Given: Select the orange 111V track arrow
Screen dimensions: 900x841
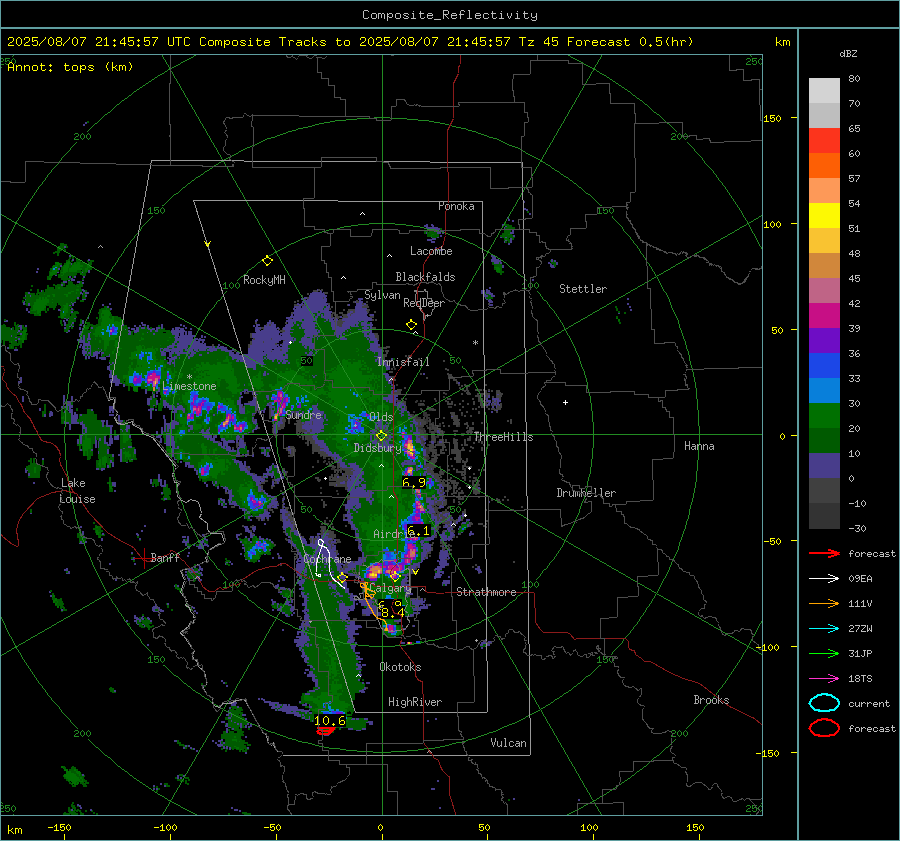Looking at the screenshot, I should (824, 603).
